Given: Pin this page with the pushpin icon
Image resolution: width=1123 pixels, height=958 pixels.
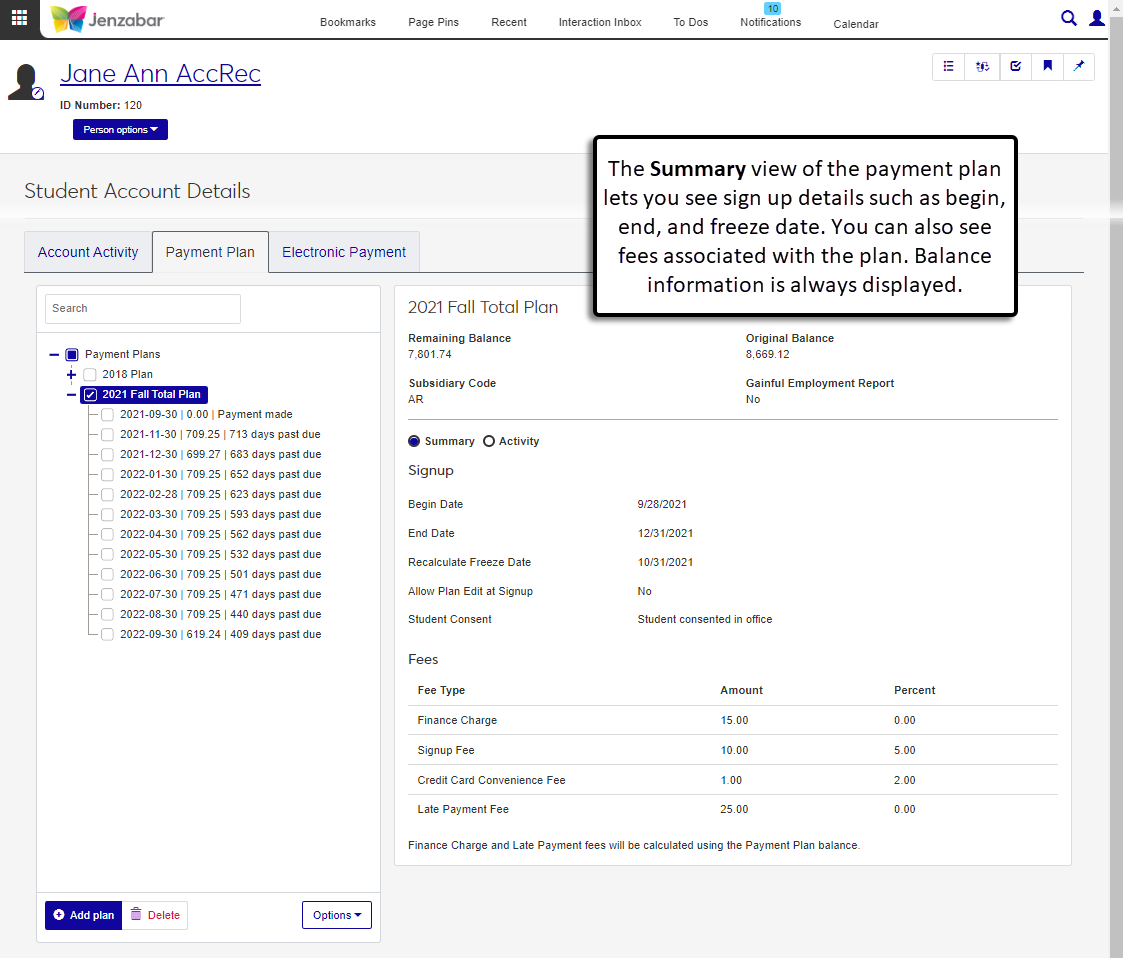Looking at the screenshot, I should tap(1079, 66).
